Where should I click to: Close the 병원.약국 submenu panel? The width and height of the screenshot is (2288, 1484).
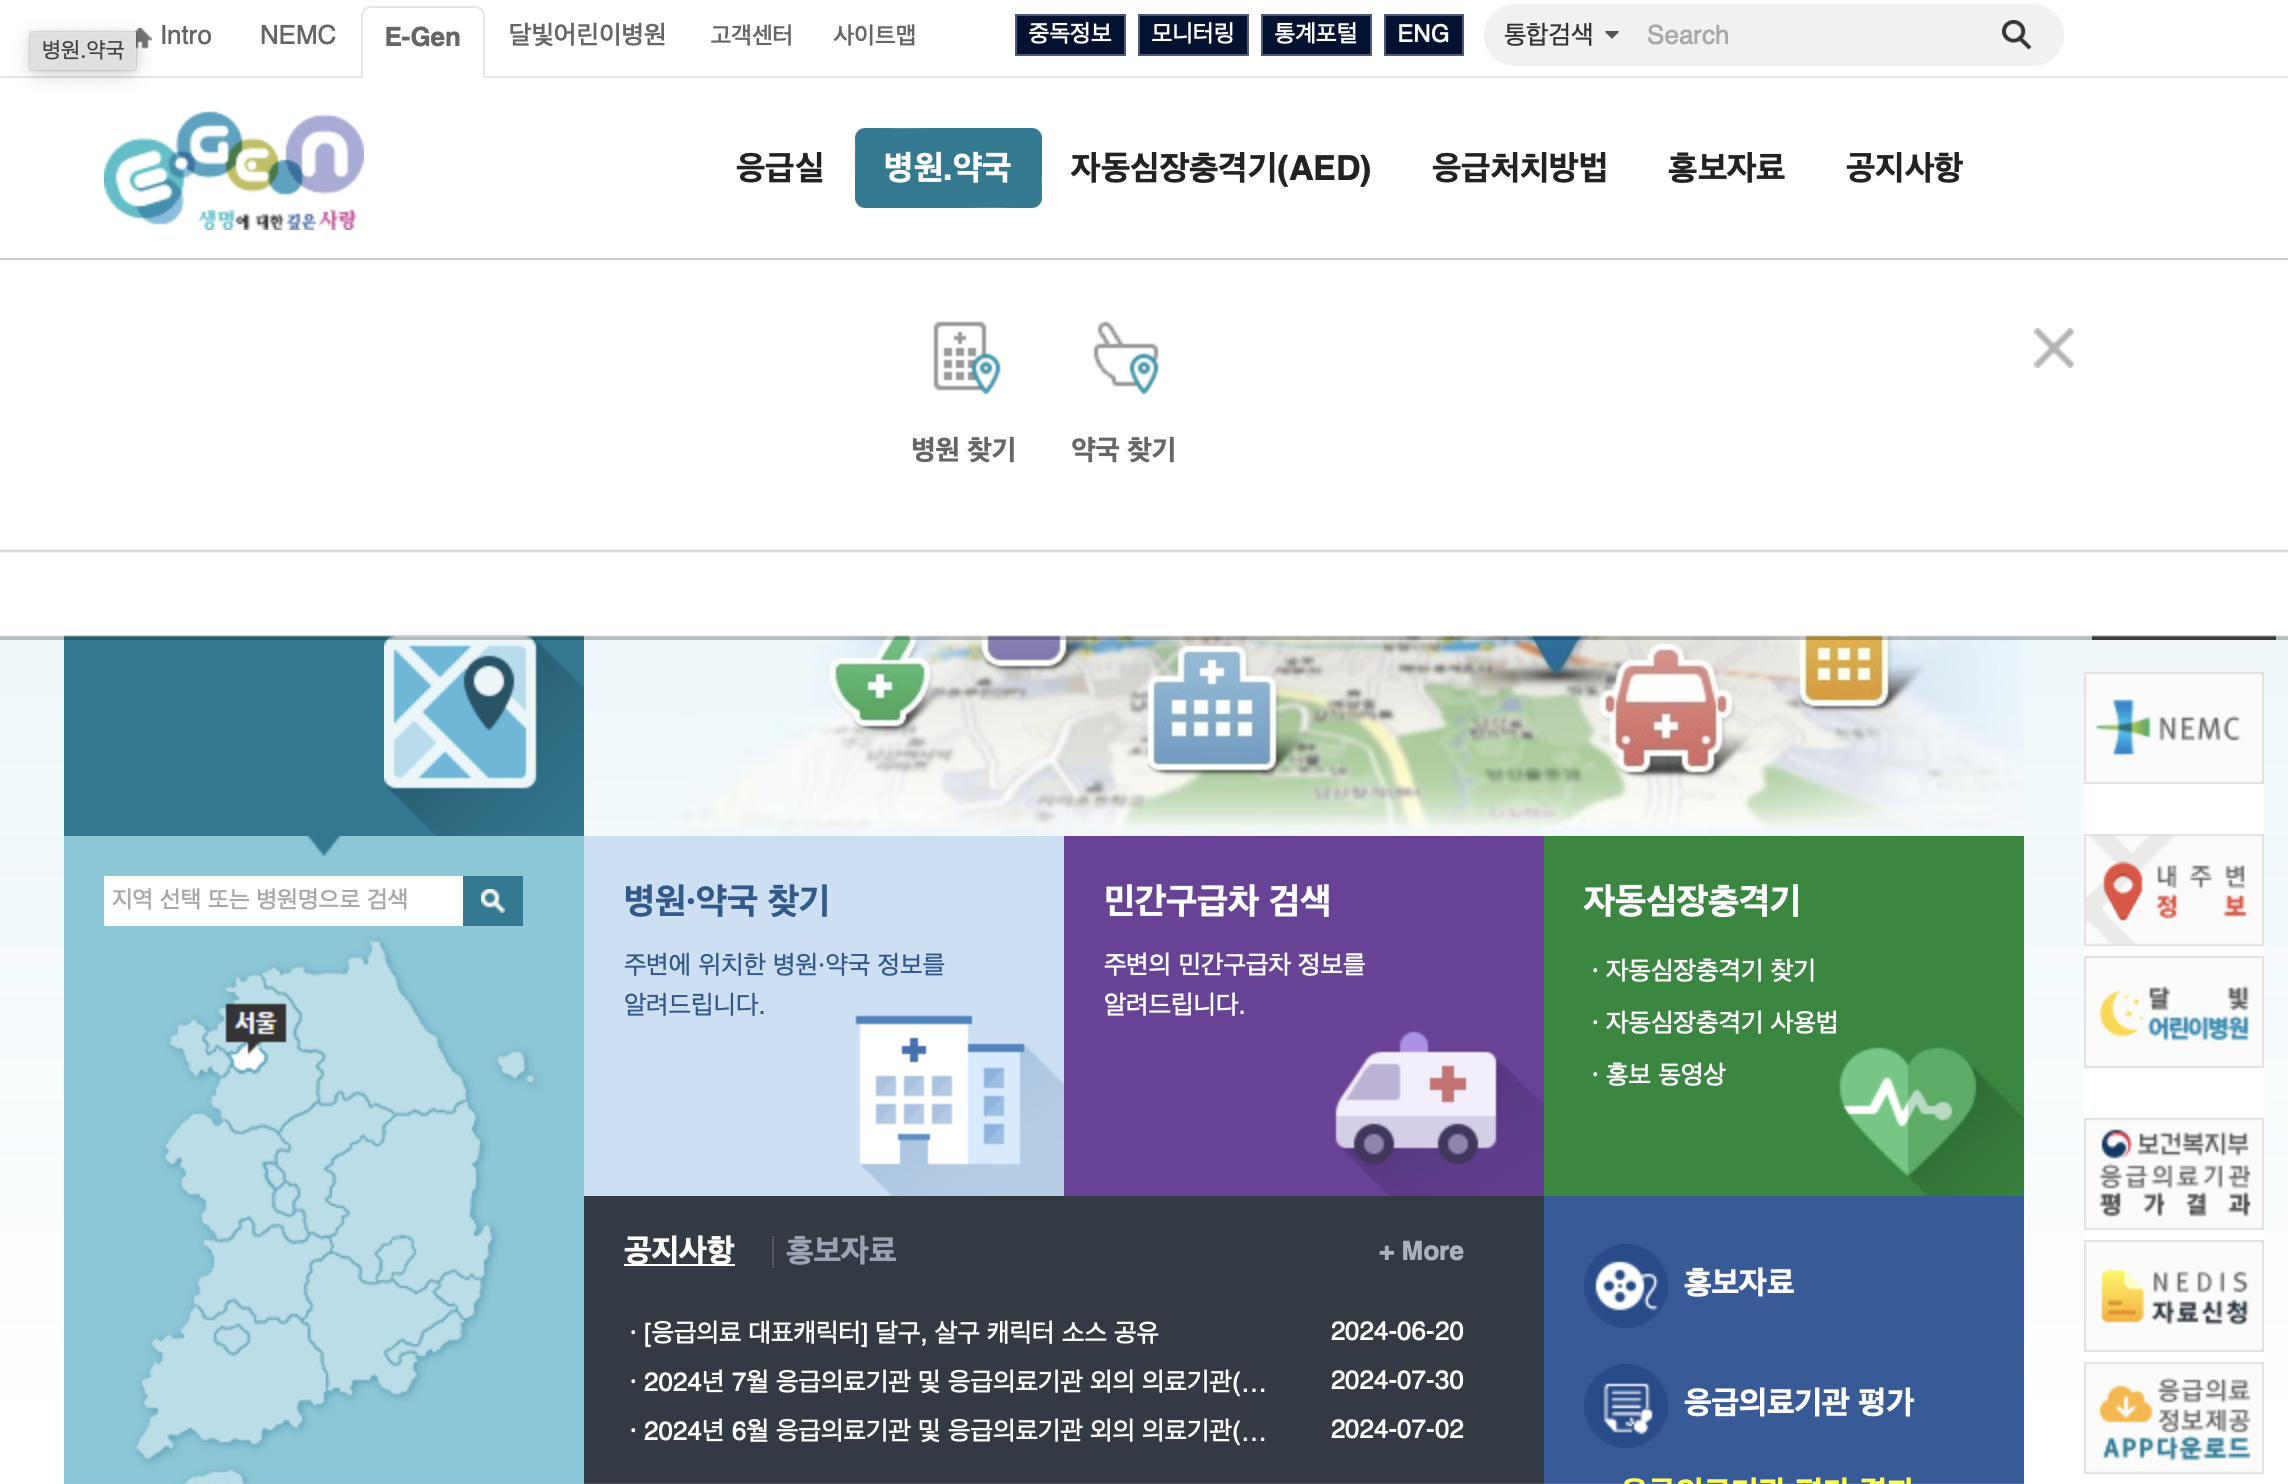[2053, 348]
